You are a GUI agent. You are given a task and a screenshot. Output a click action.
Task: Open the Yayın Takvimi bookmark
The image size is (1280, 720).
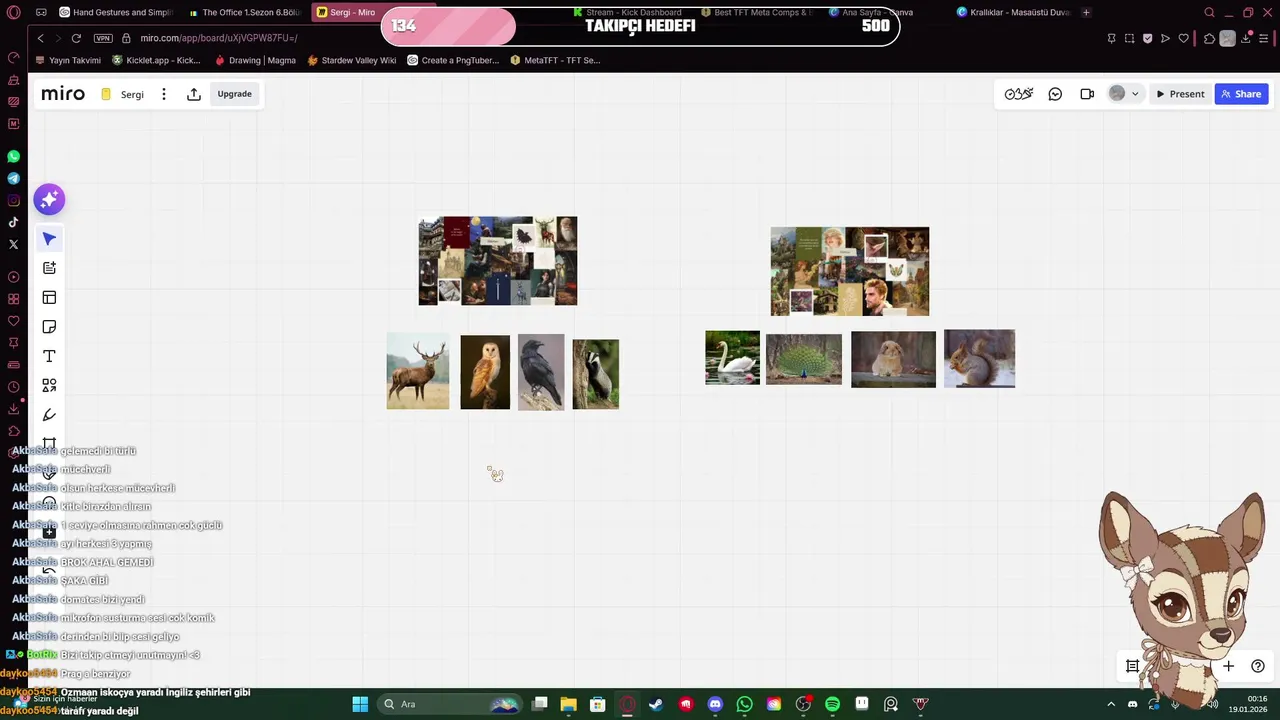pos(68,60)
